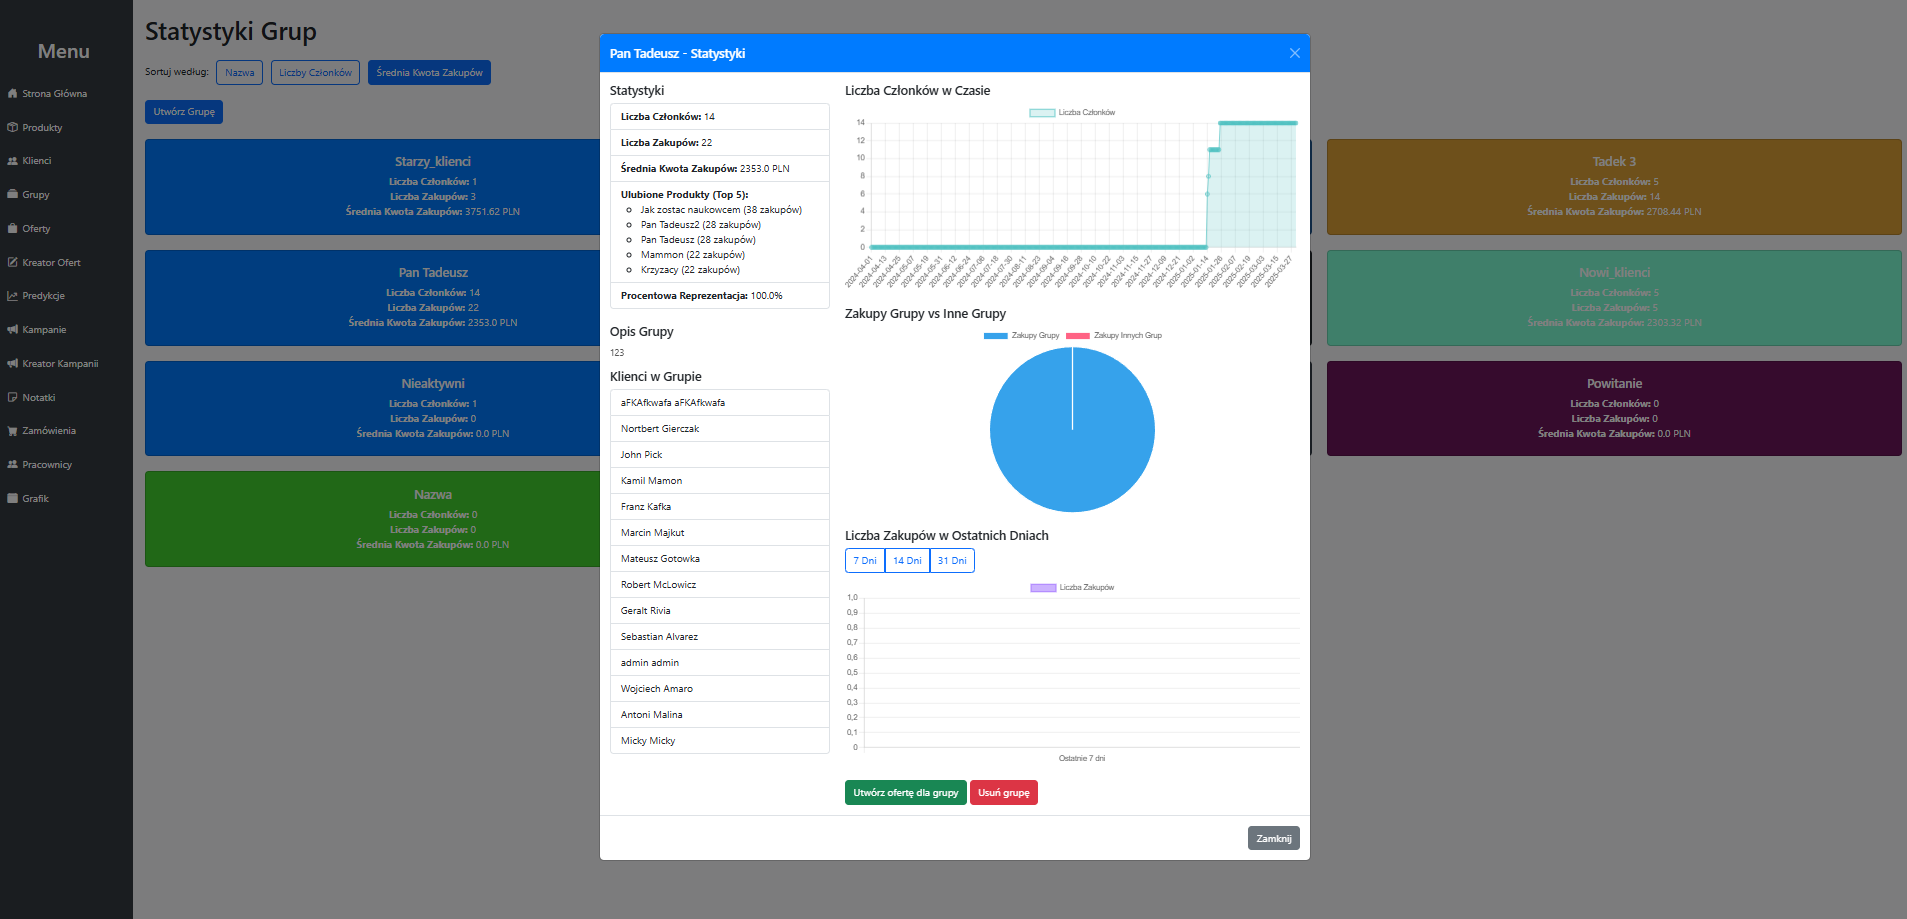The width and height of the screenshot is (1907, 919).
Task: Select client Geralt Rivia
Action: pyautogui.click(x=720, y=611)
